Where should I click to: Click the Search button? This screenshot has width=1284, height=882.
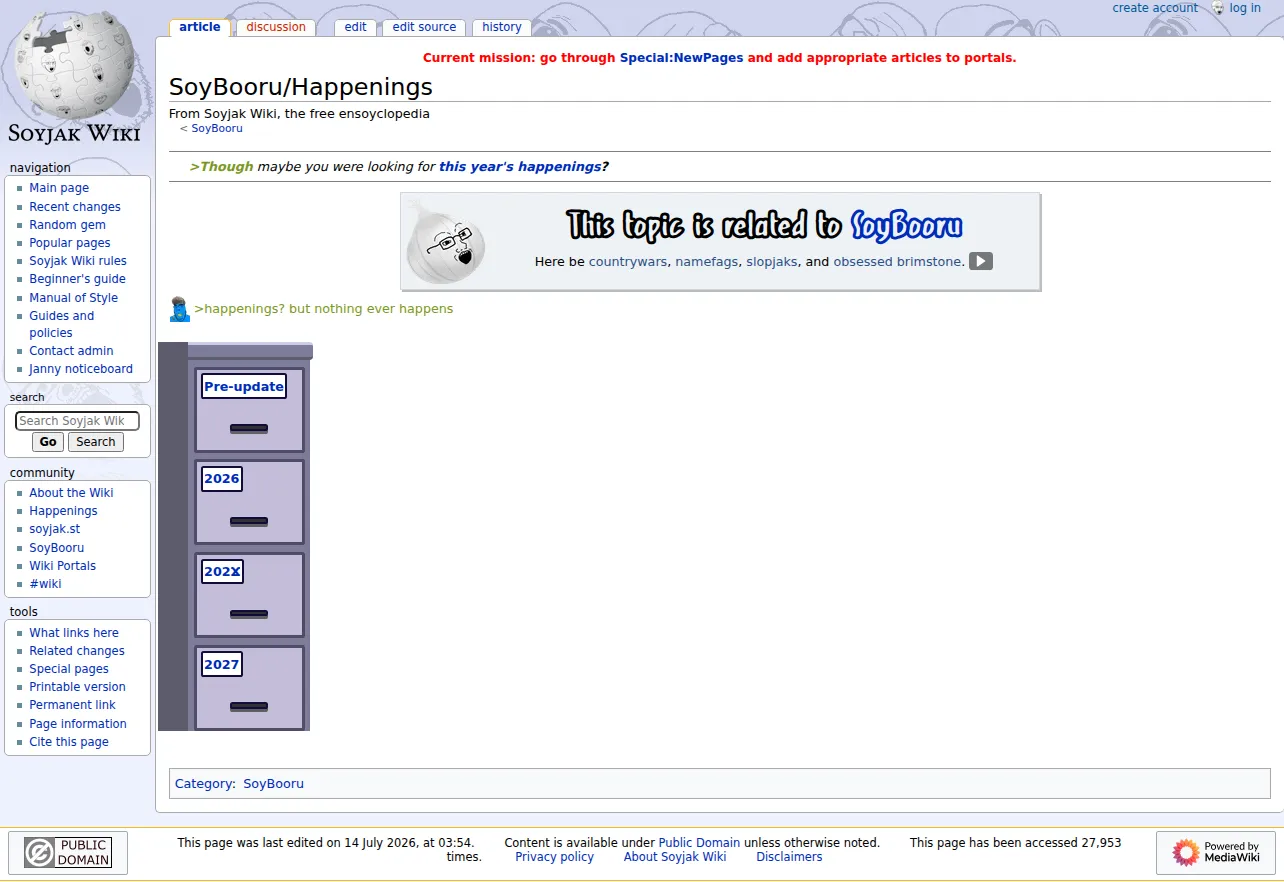[96, 442]
